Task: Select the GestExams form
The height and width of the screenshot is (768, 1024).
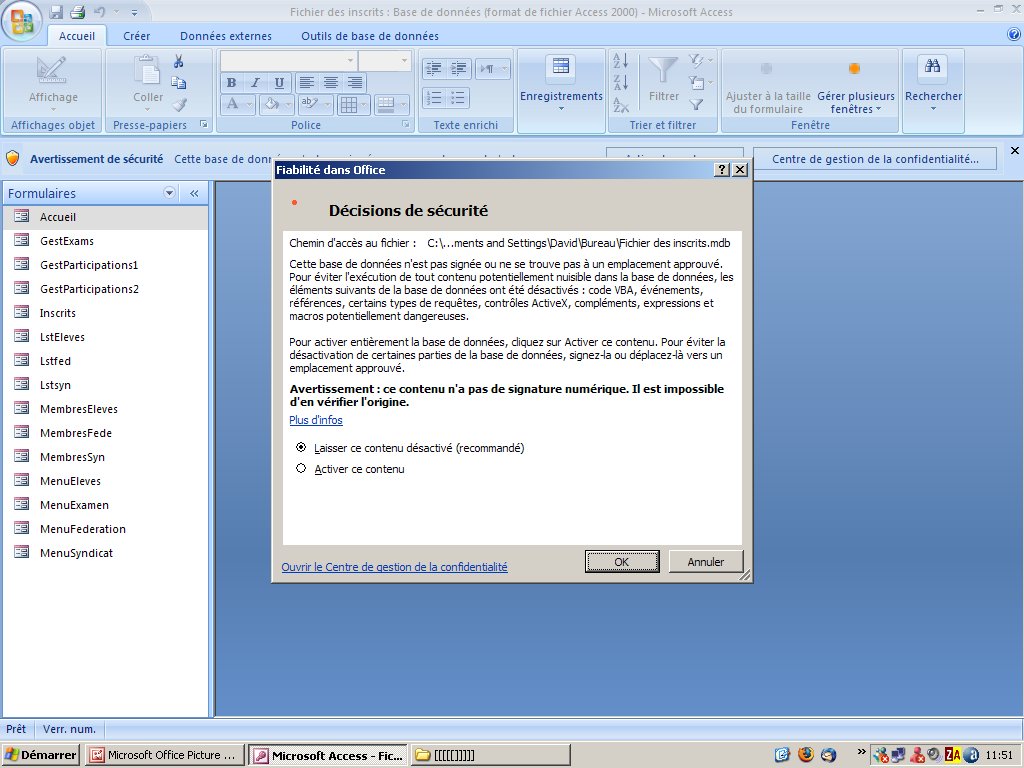Action: click(x=105, y=241)
